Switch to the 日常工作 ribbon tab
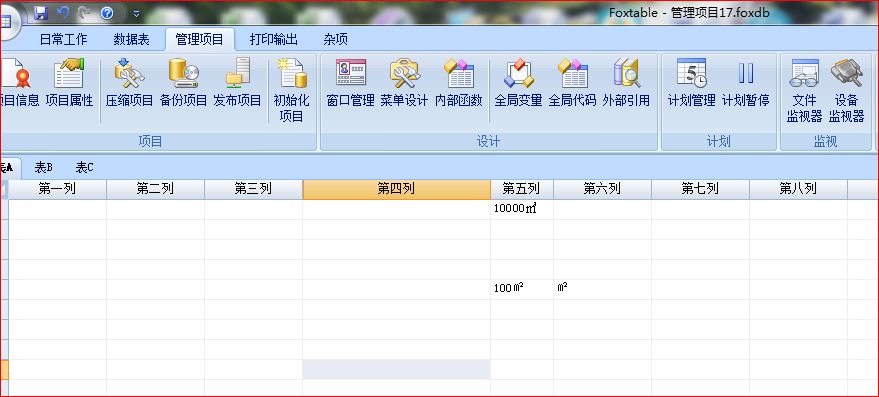 (x=63, y=39)
